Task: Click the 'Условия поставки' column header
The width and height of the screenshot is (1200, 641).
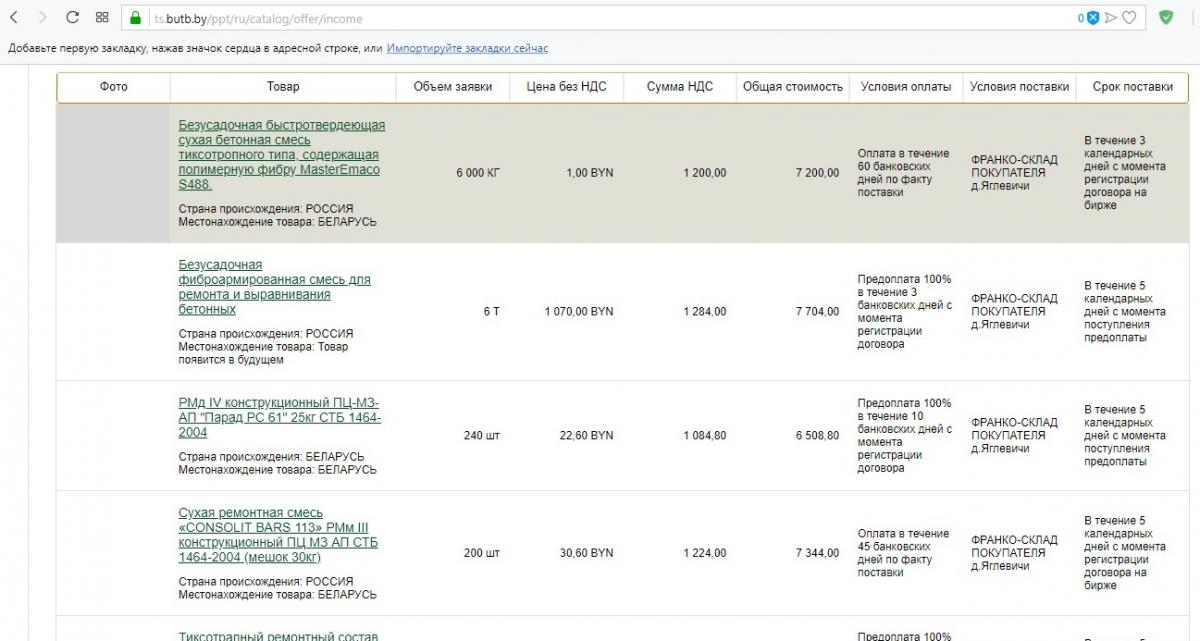Action: 1019,87
